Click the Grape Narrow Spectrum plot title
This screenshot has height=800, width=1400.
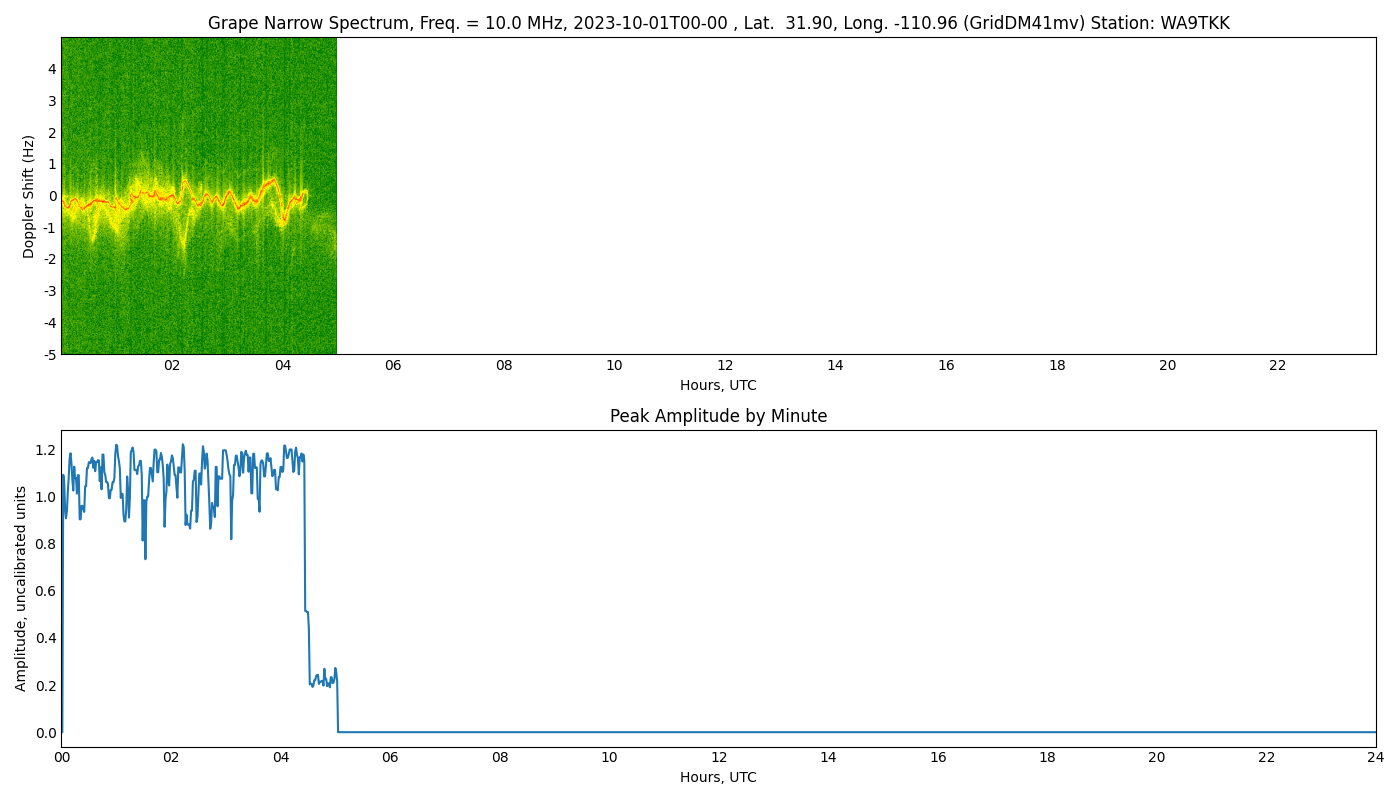(x=700, y=22)
